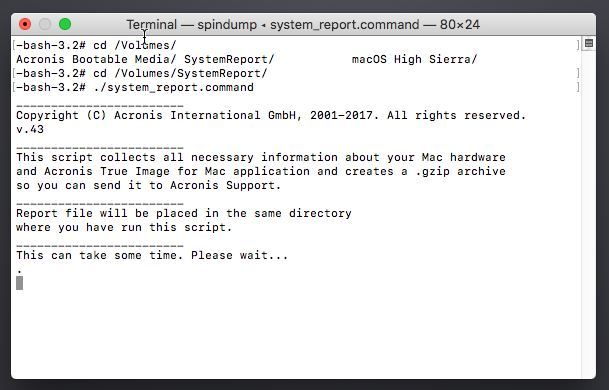Close the Terminal window with red button
The image size is (609, 390).
coord(25,24)
